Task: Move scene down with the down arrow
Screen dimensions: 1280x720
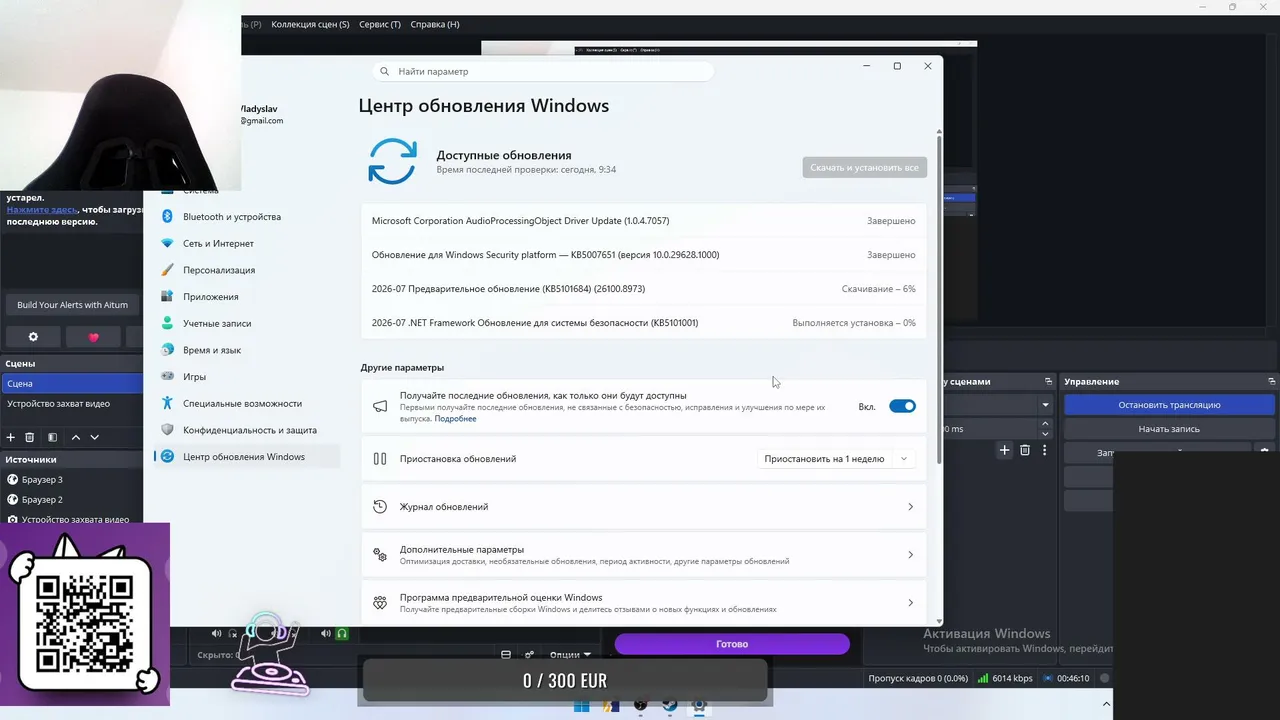Action: click(x=95, y=437)
